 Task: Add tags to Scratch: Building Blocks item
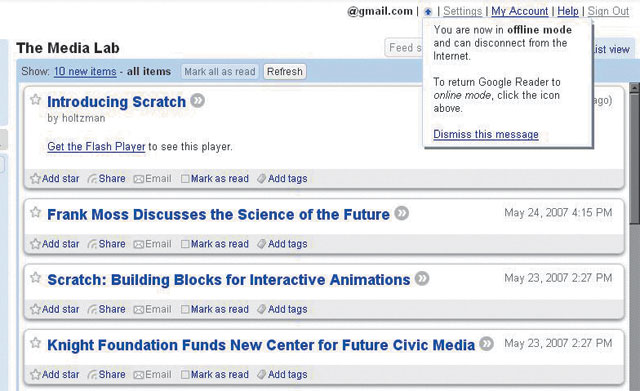(282, 309)
